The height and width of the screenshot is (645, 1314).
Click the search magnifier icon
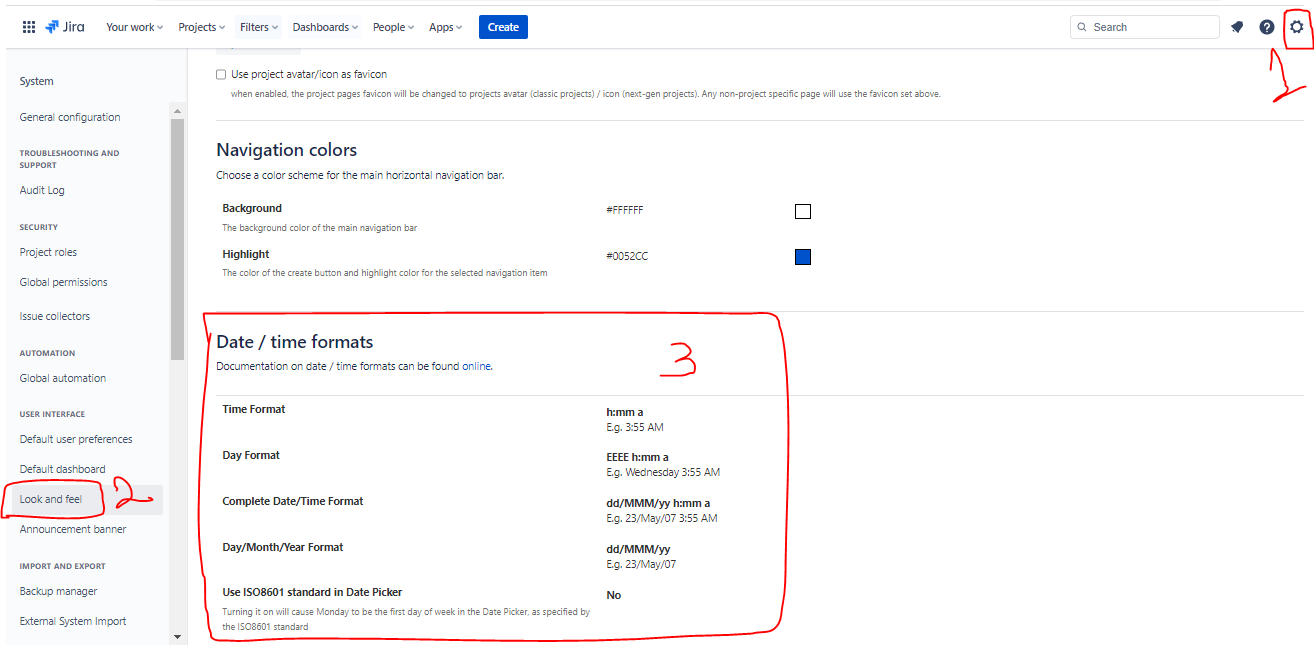(x=1082, y=27)
